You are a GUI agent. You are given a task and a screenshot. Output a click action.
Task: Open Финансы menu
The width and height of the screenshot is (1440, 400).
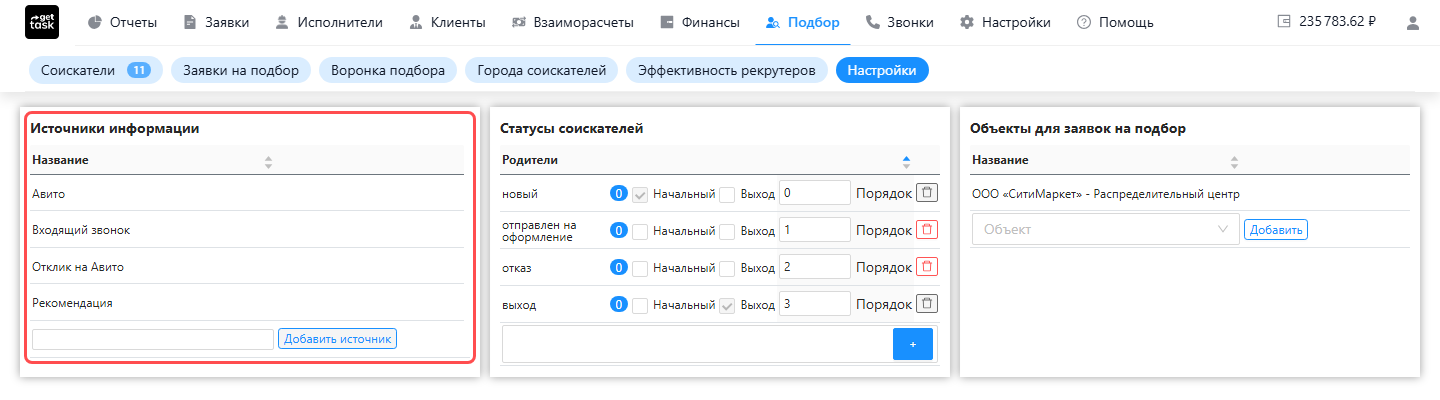point(700,22)
